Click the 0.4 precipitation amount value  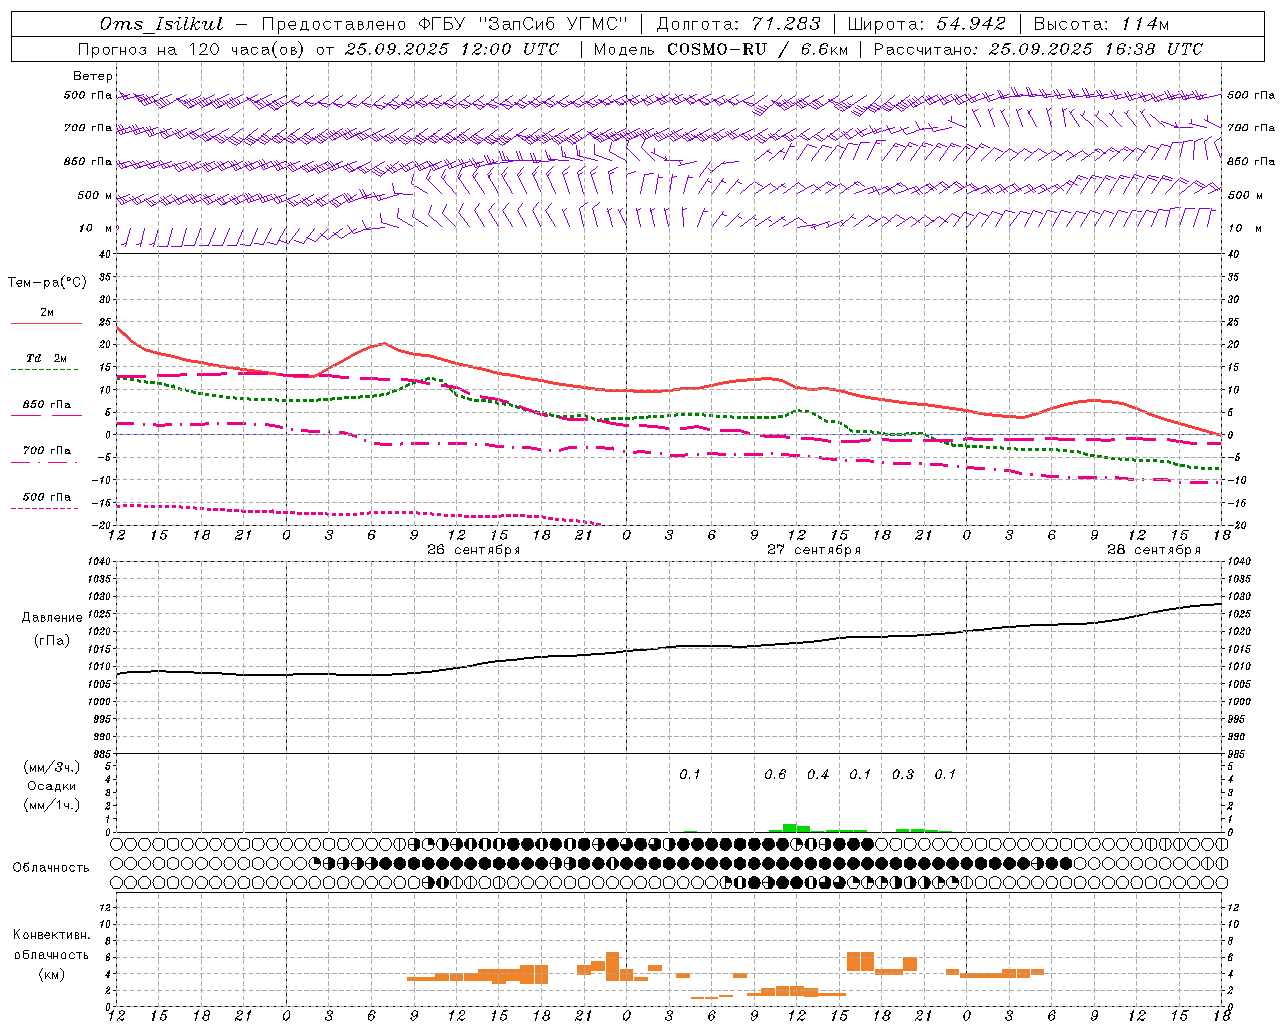[x=818, y=774]
